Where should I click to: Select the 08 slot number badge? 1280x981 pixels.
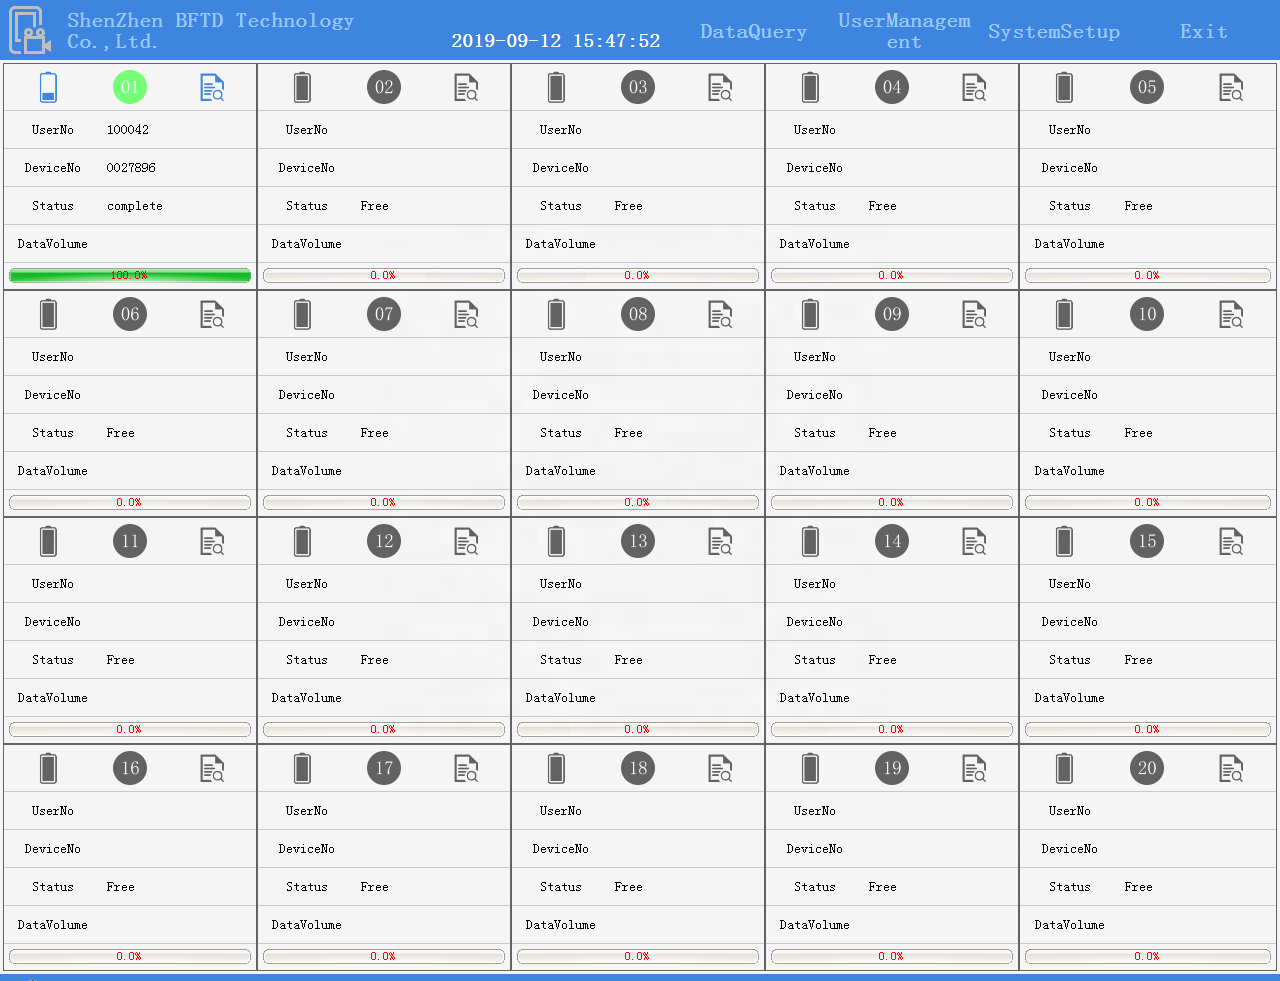(638, 314)
